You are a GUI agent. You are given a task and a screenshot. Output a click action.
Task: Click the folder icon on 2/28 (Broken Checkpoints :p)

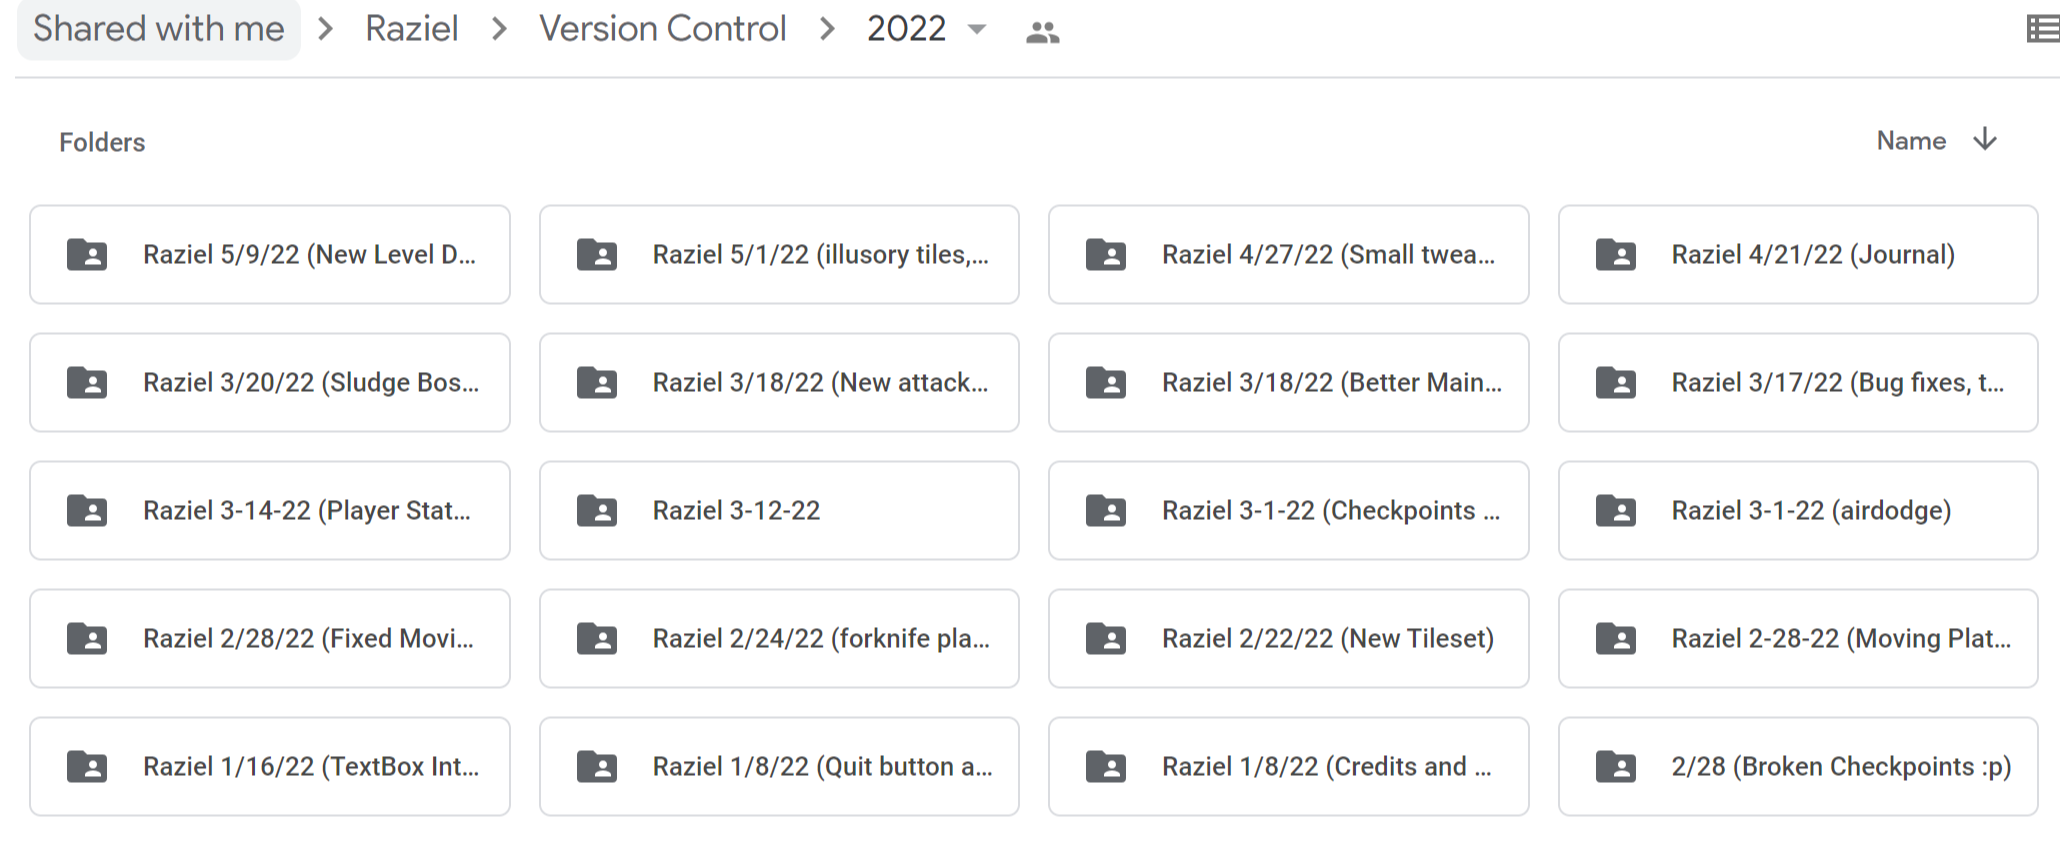[1614, 766]
